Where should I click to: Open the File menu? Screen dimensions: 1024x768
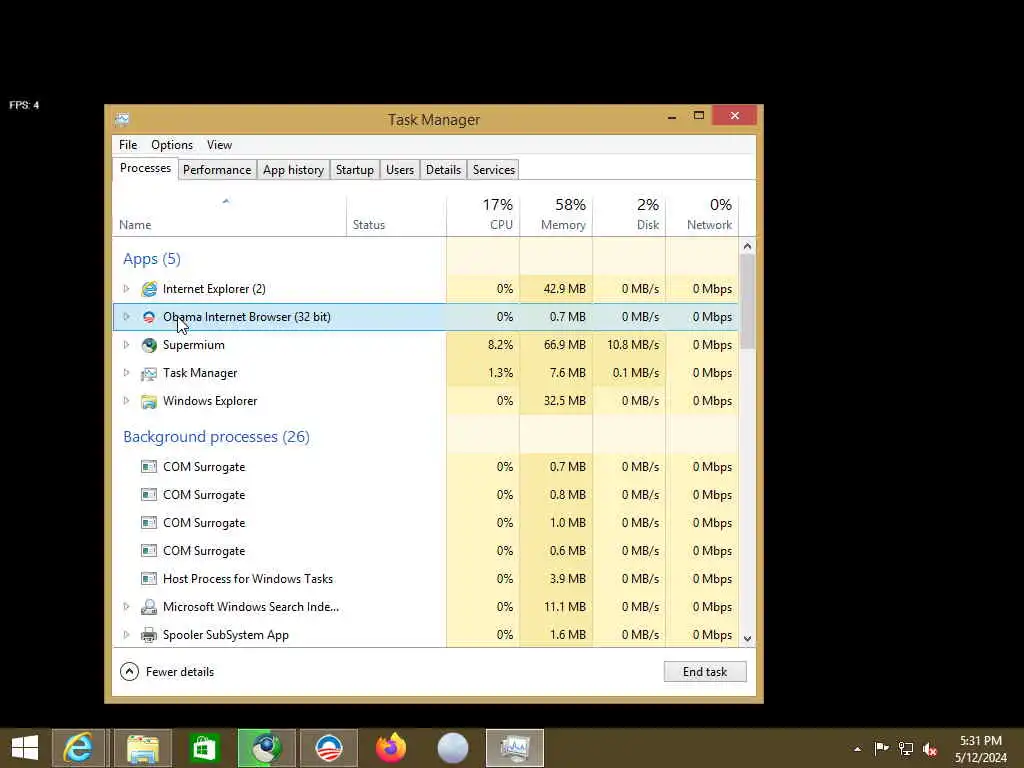tap(128, 145)
